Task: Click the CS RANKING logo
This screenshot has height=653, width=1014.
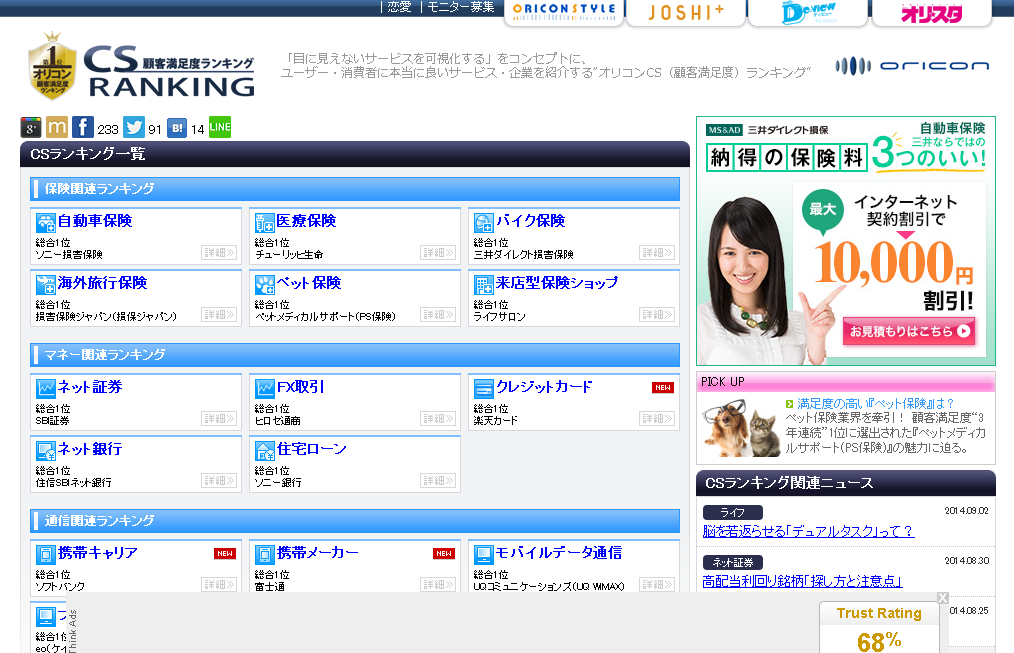Action: click(x=141, y=68)
